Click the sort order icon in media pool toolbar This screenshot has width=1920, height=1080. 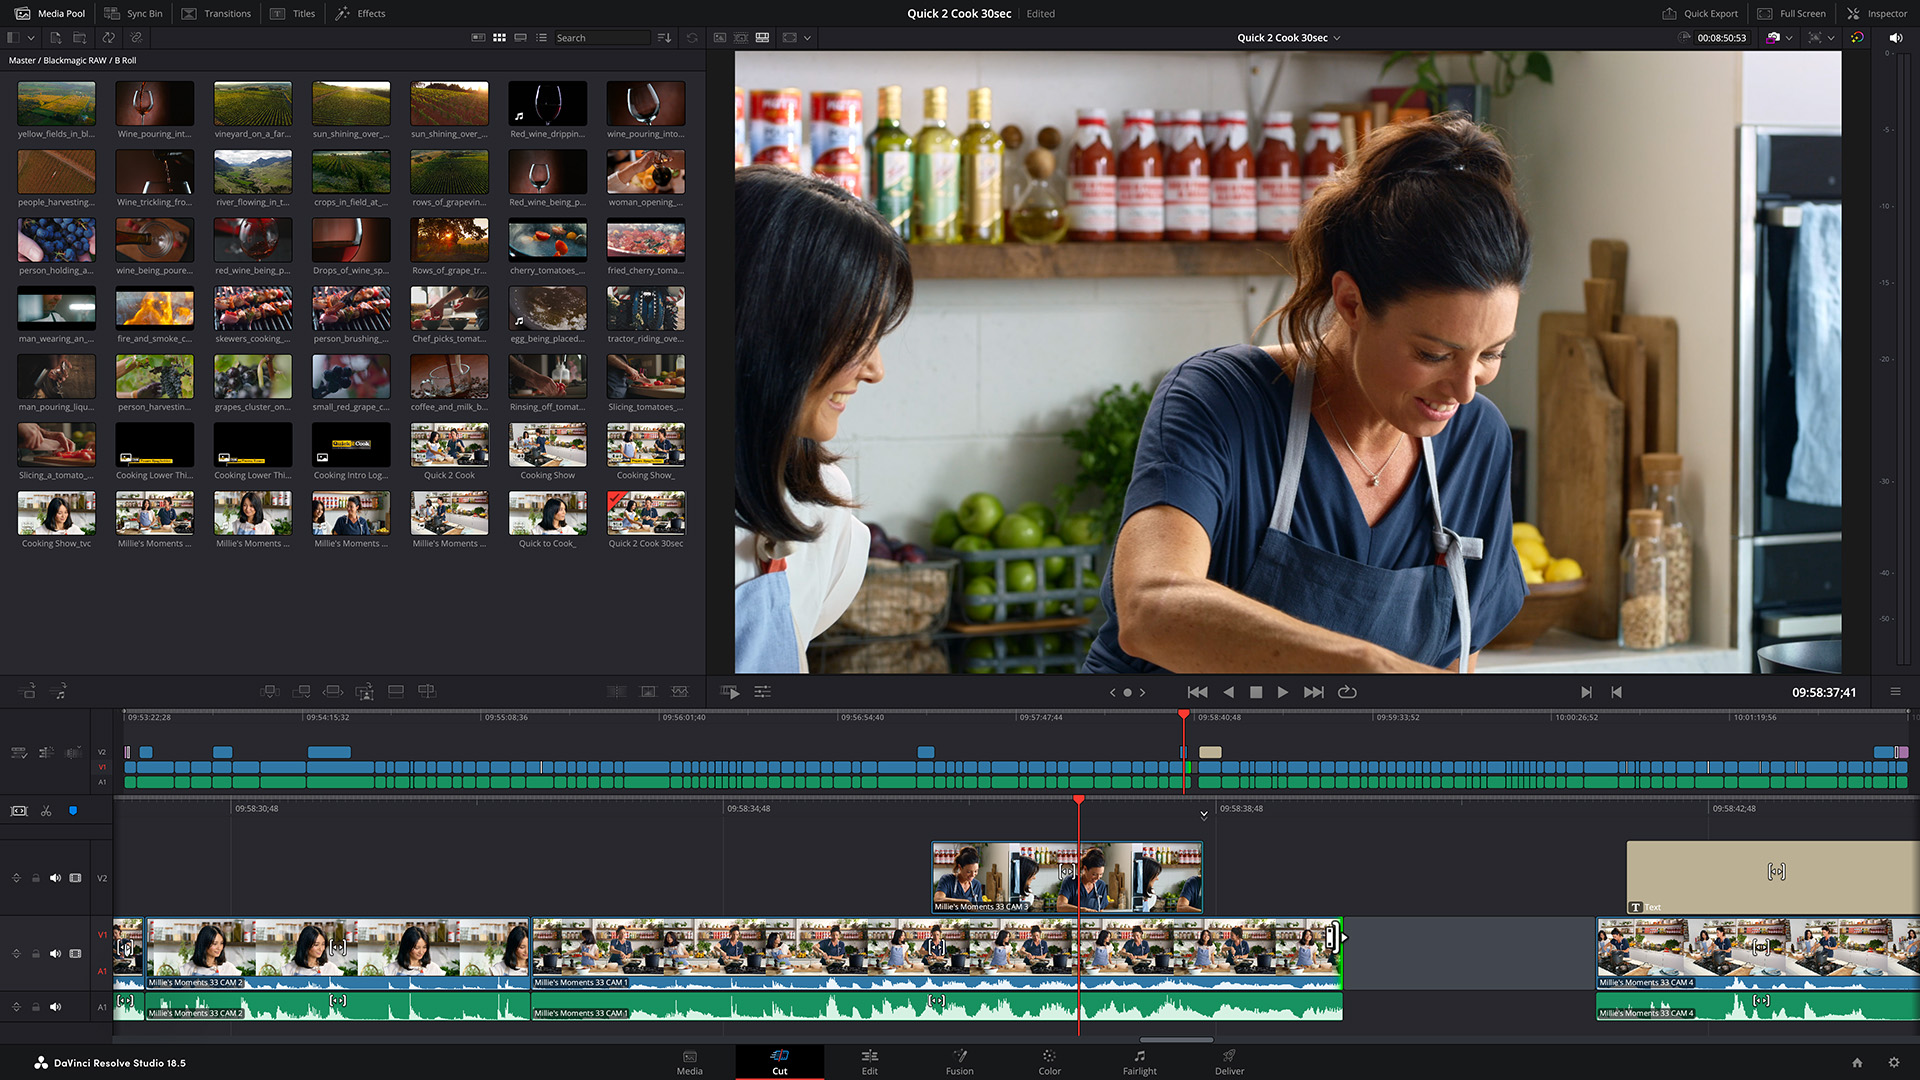(664, 37)
